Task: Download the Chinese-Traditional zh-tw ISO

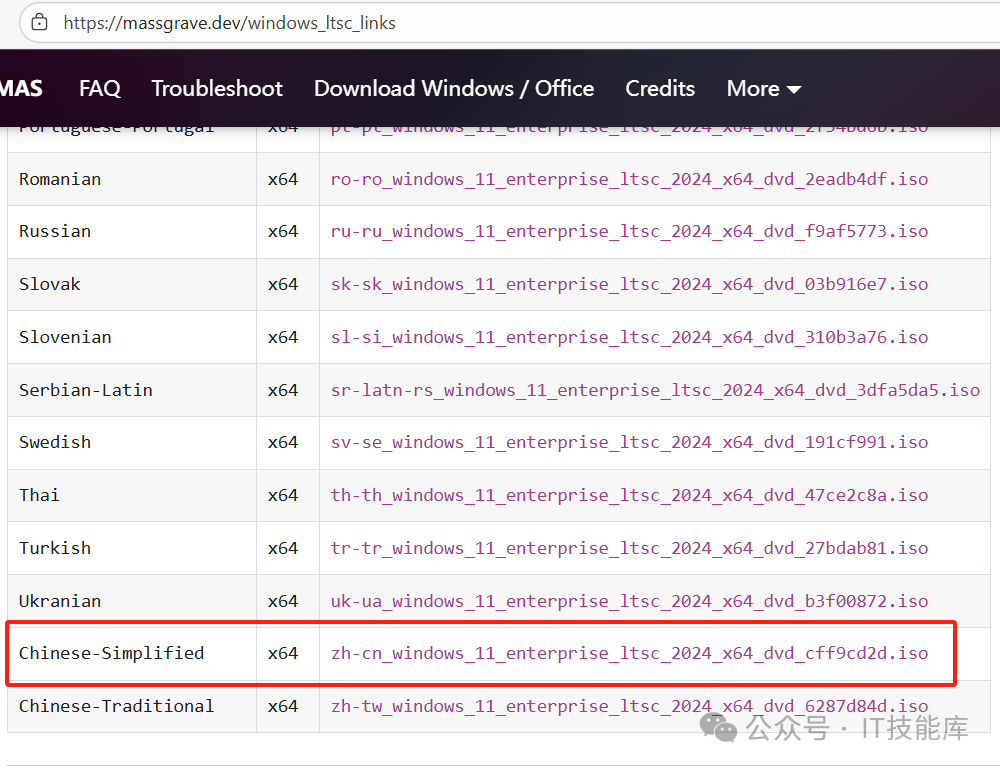Action: (629, 706)
